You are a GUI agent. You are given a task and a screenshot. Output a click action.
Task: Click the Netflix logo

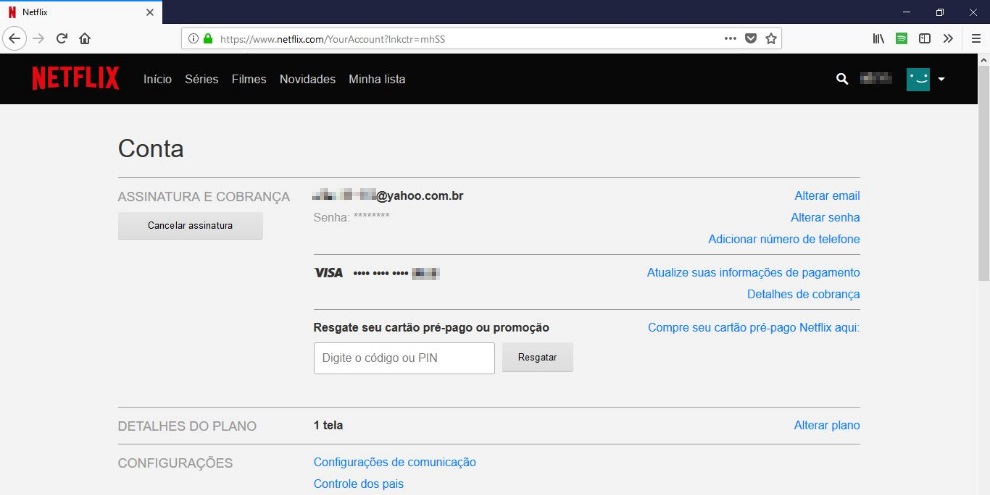tap(76, 79)
